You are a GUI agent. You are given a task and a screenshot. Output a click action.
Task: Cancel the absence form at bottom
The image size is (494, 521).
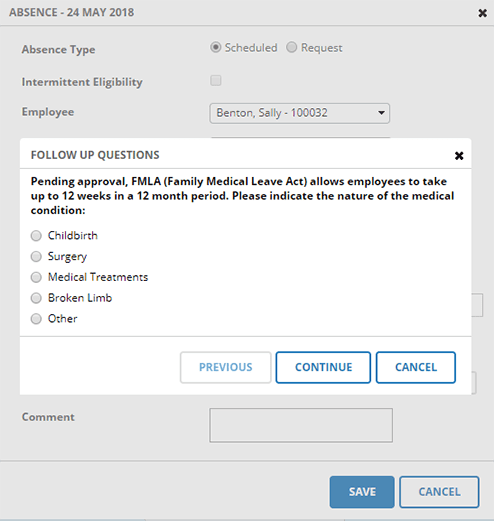pos(439,492)
